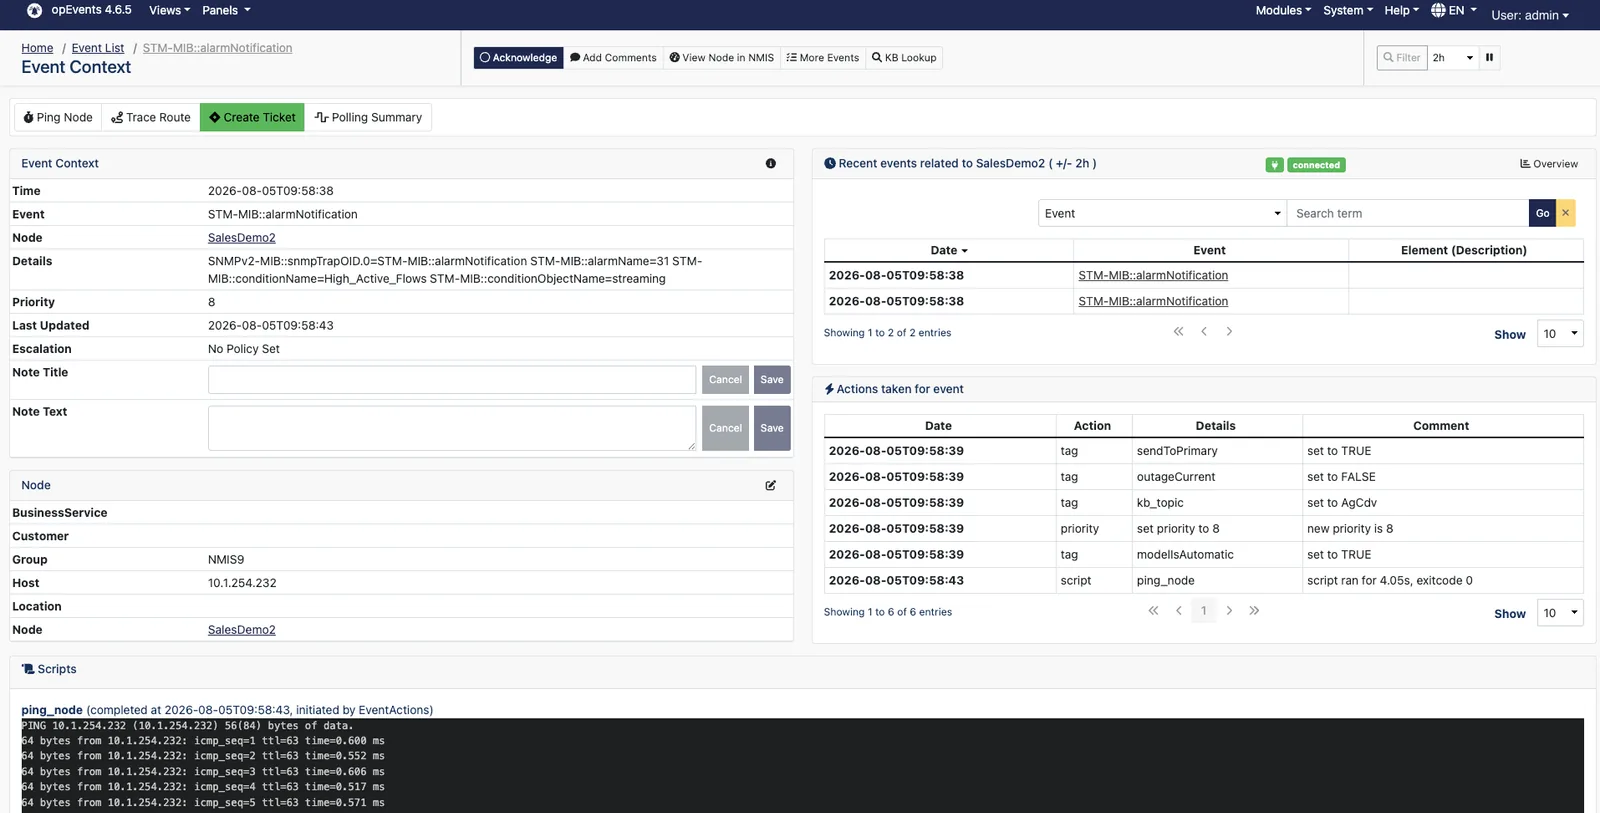Open the 2h time period dropdown
1600x813 pixels.
pyautogui.click(x=1453, y=57)
